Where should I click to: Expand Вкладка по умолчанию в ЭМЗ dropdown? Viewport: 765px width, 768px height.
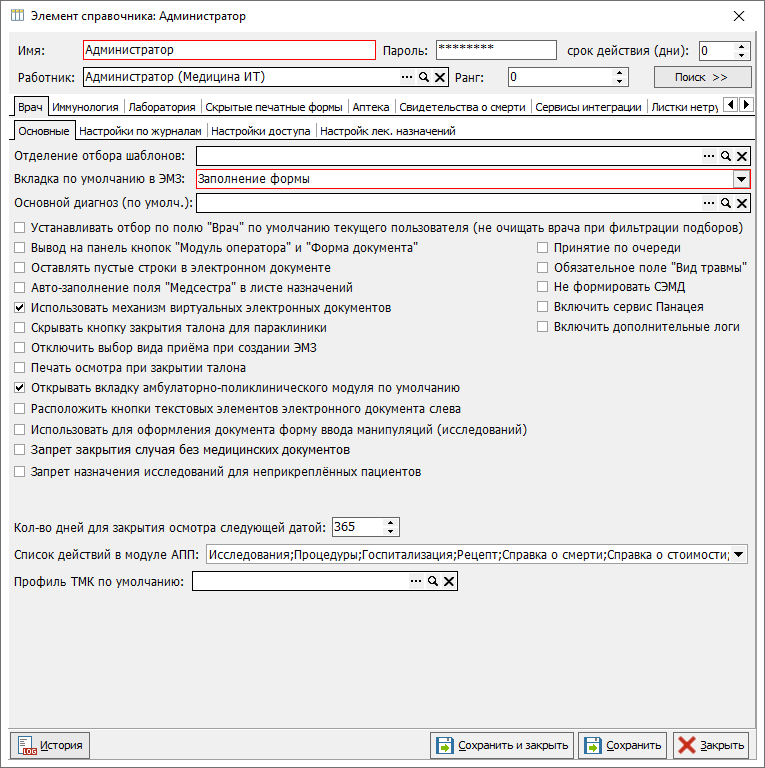coord(741,179)
